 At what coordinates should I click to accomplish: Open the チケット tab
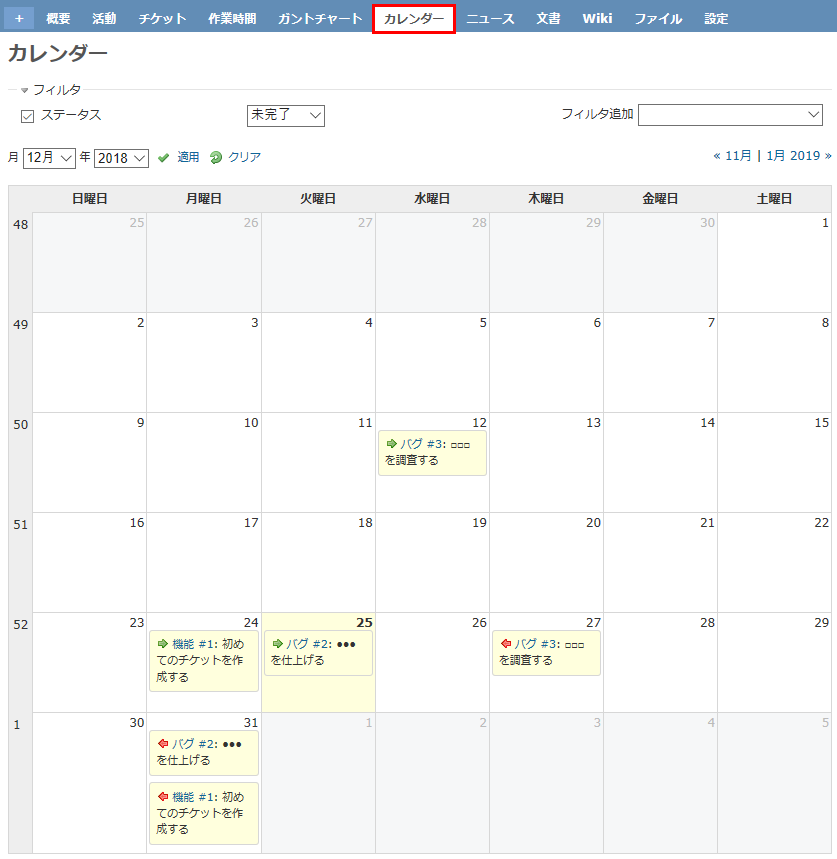pyautogui.click(x=162, y=19)
